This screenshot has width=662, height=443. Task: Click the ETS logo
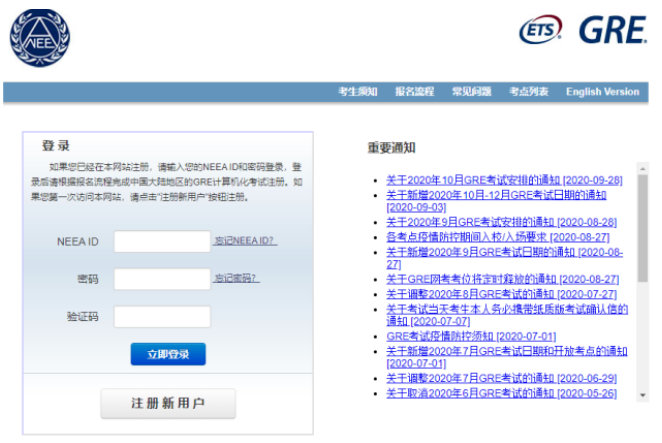[540, 30]
